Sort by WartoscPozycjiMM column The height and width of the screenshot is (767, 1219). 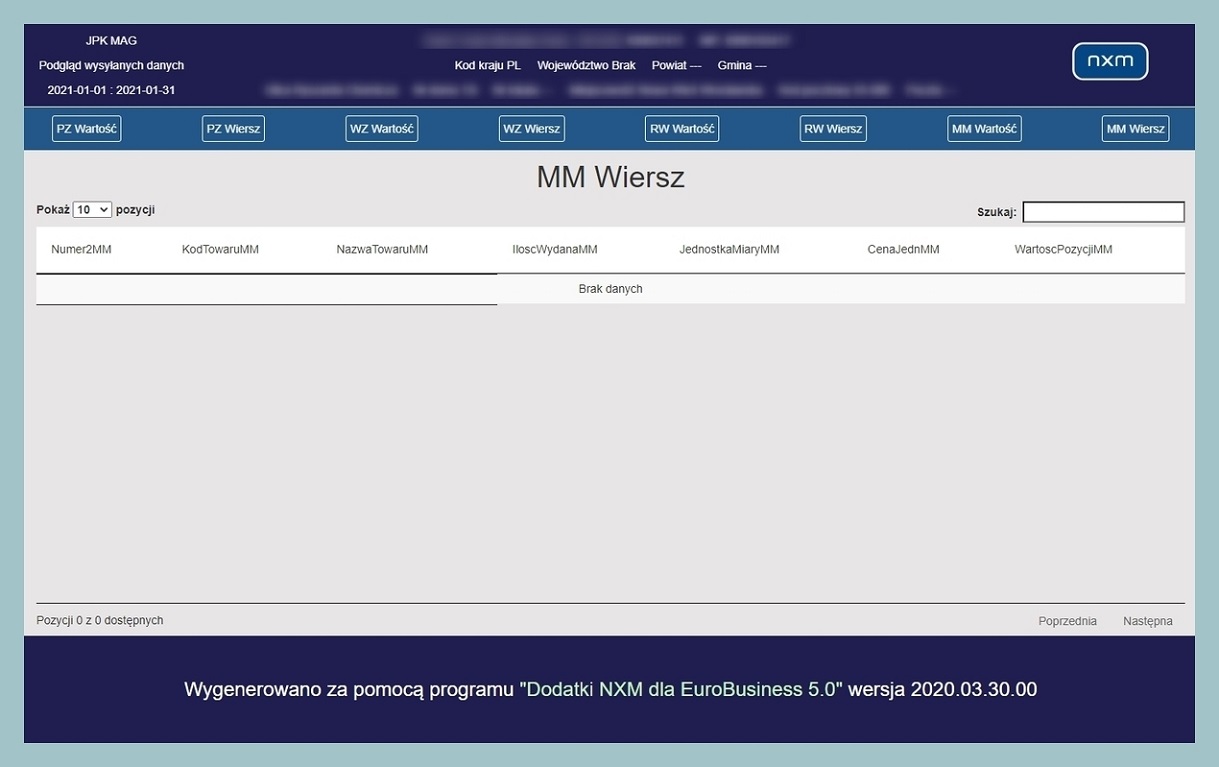[1062, 249]
